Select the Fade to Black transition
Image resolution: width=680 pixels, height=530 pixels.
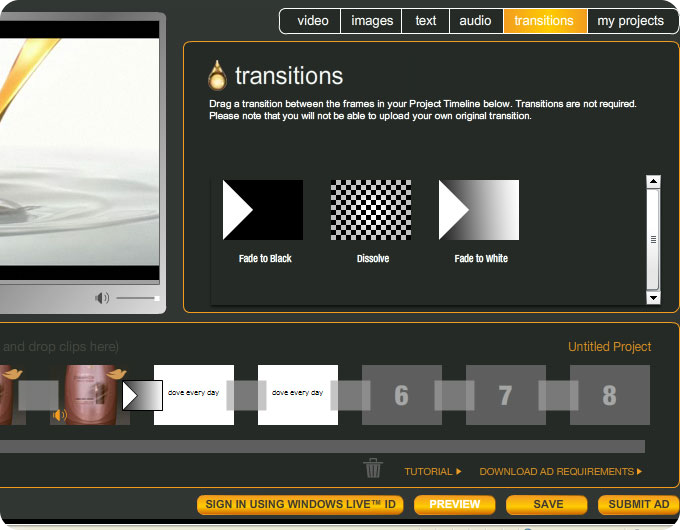coord(263,210)
